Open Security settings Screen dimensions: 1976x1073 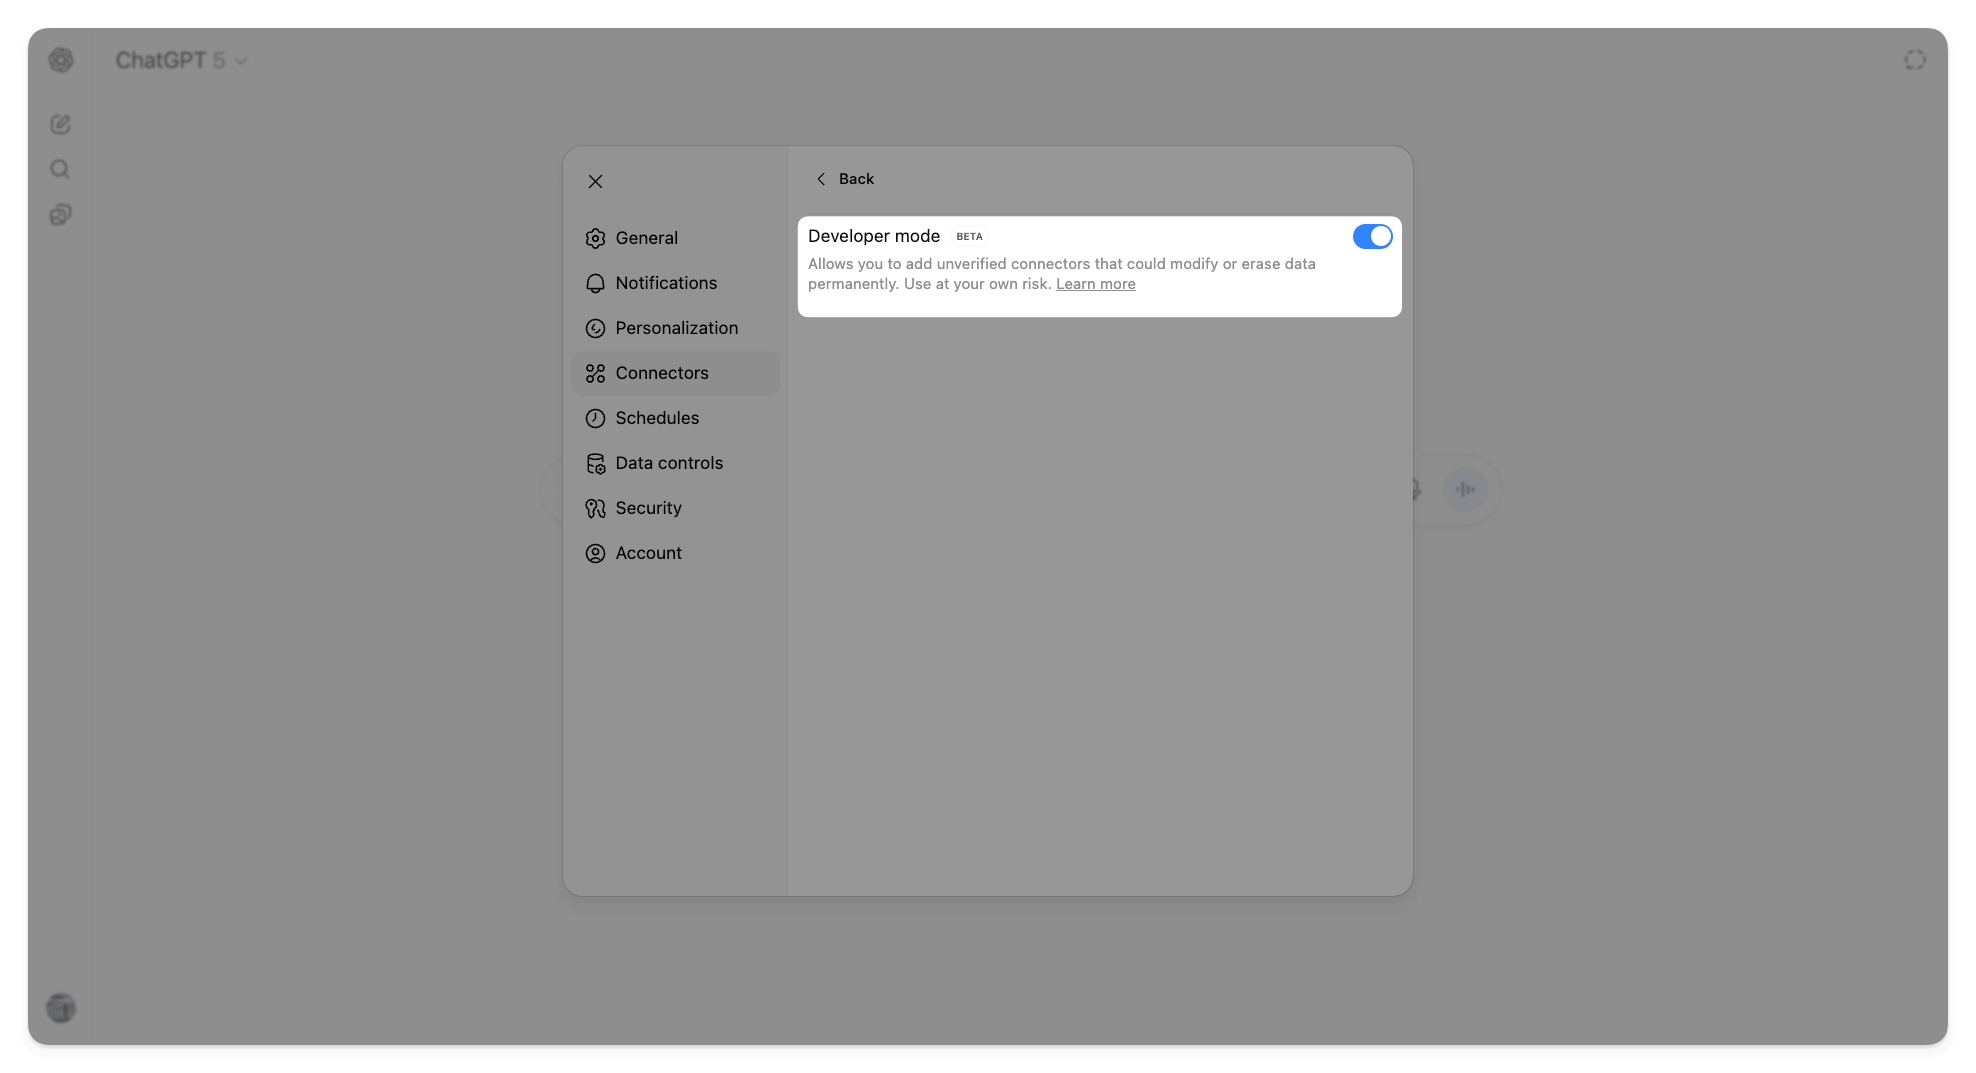click(x=648, y=508)
